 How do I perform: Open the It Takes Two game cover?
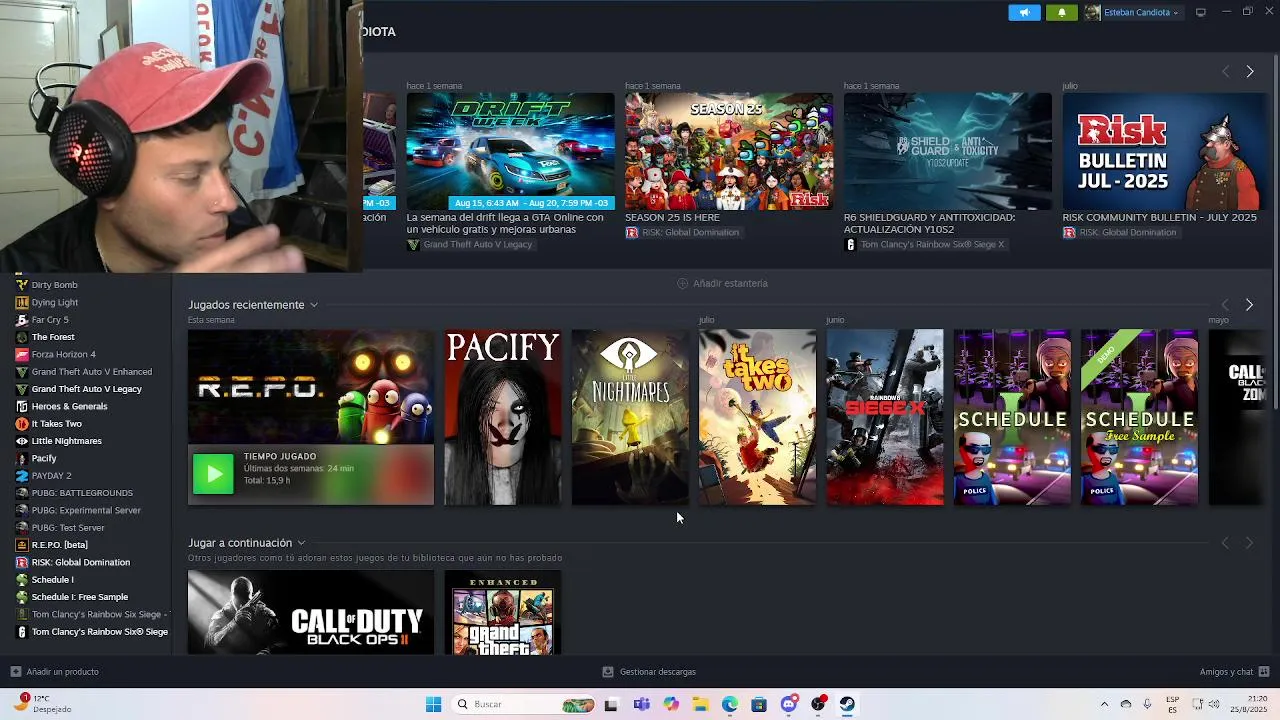point(757,417)
